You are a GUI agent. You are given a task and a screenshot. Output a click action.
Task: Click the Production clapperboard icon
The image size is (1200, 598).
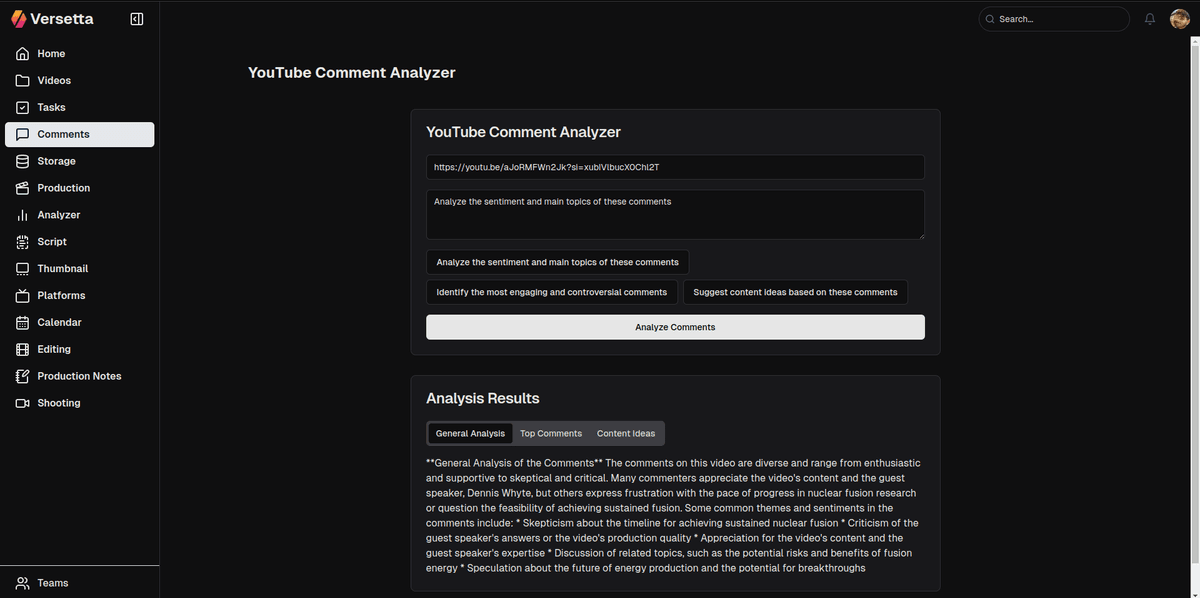point(22,189)
